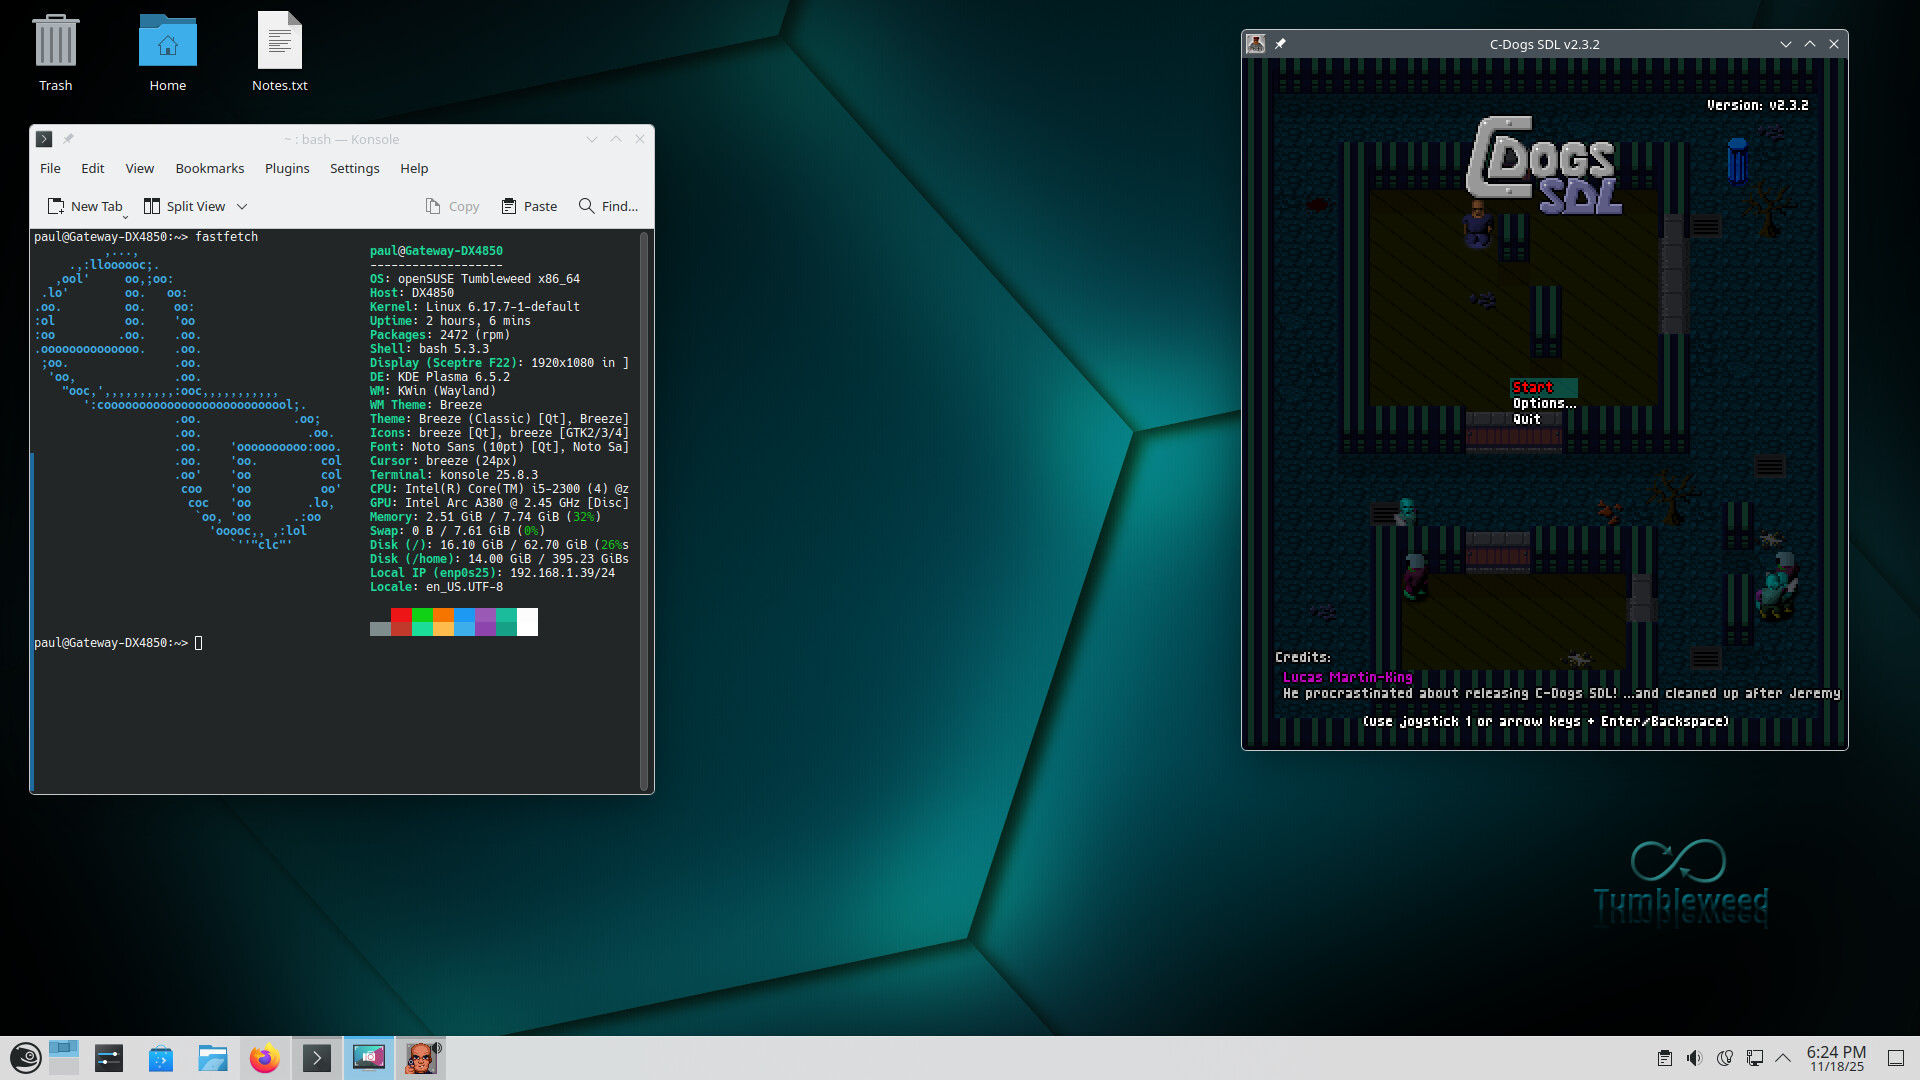
Task: Click the Spectacle screenshot taskbar icon
Action: tap(368, 1058)
